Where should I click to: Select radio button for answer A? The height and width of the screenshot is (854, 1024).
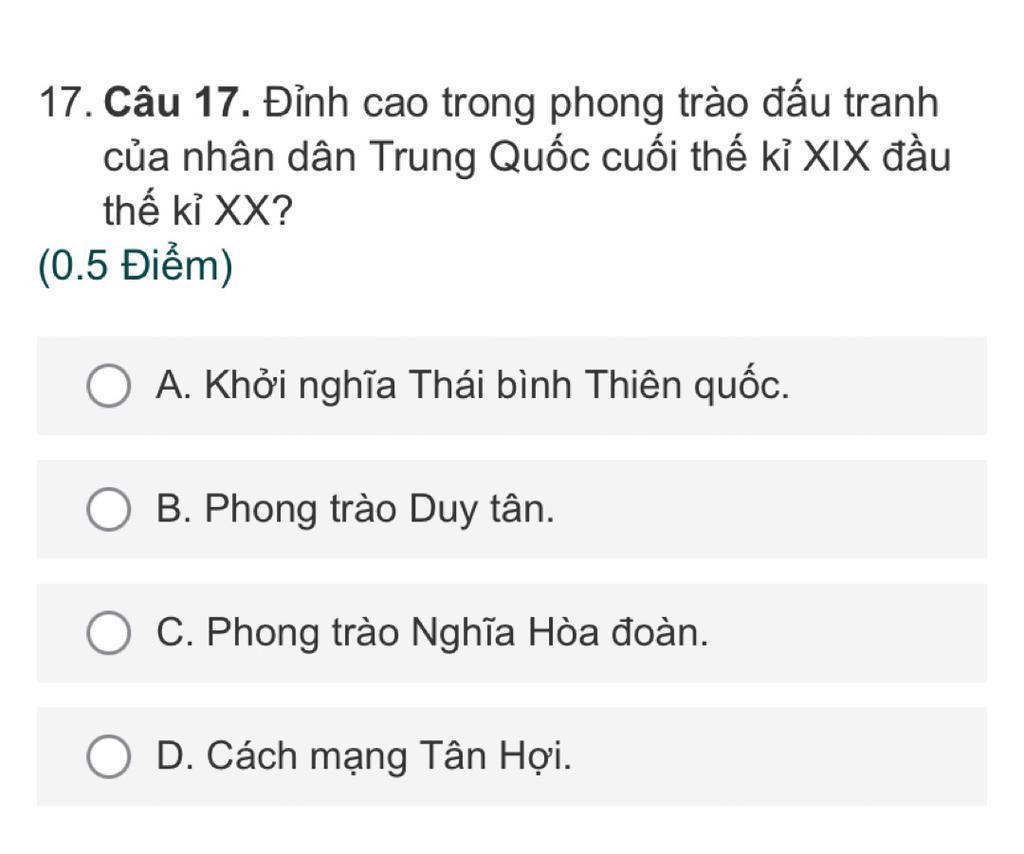(x=108, y=386)
